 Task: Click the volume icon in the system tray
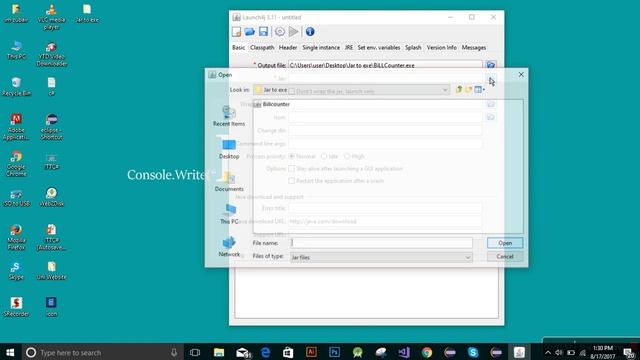click(559, 353)
